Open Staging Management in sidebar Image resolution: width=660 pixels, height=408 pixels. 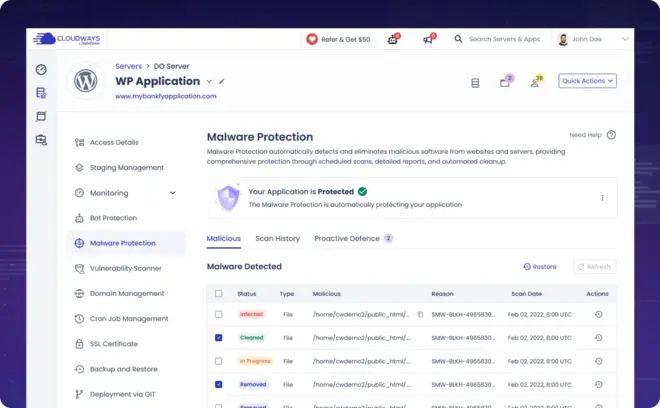127,168
